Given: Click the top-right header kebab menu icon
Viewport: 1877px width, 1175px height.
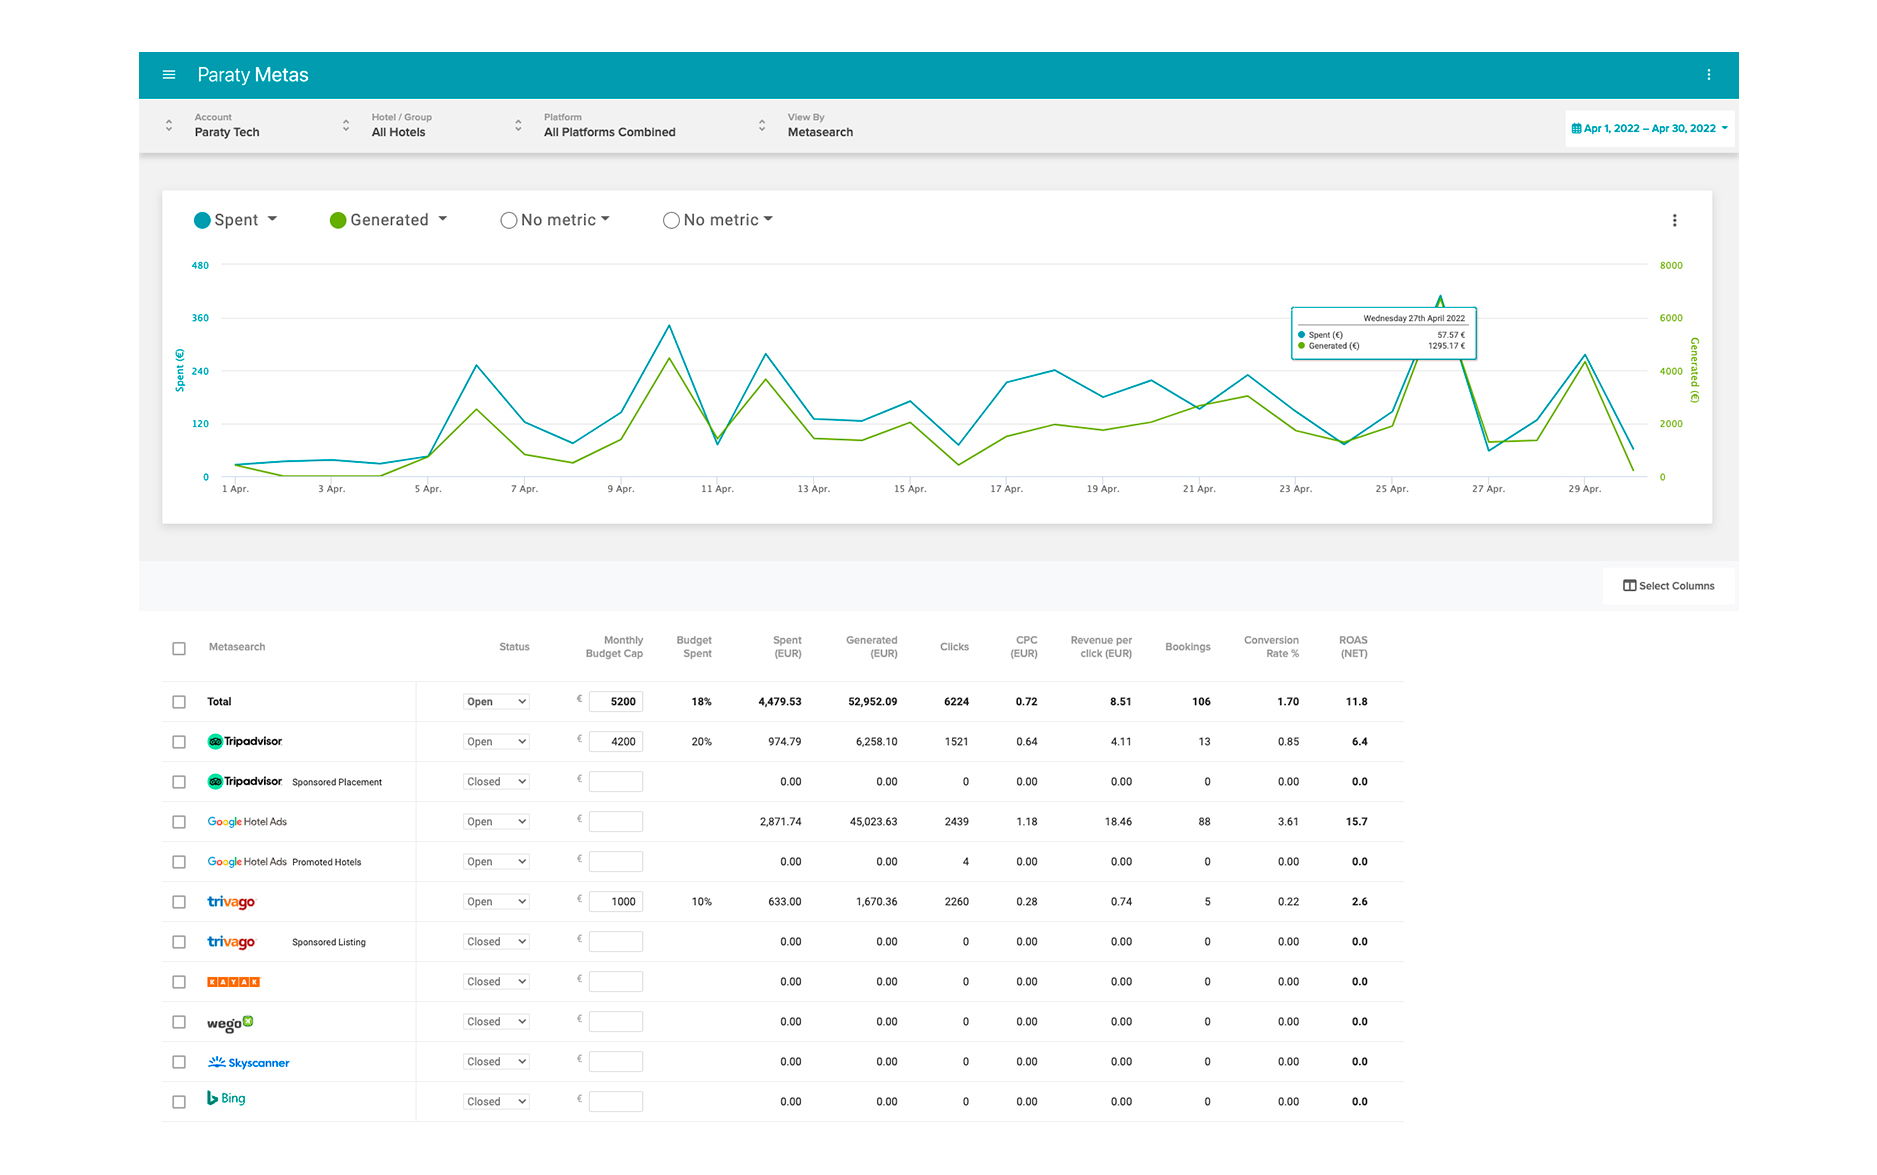Looking at the screenshot, I should click(1708, 75).
